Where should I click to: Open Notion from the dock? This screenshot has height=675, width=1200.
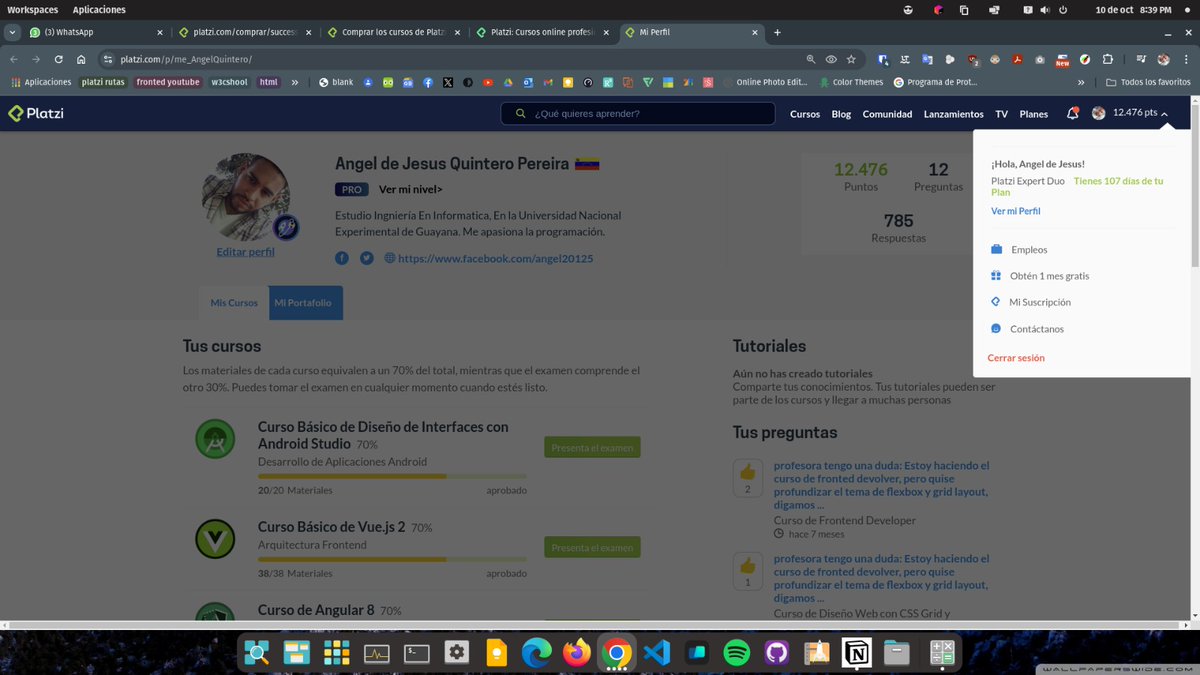click(x=856, y=654)
